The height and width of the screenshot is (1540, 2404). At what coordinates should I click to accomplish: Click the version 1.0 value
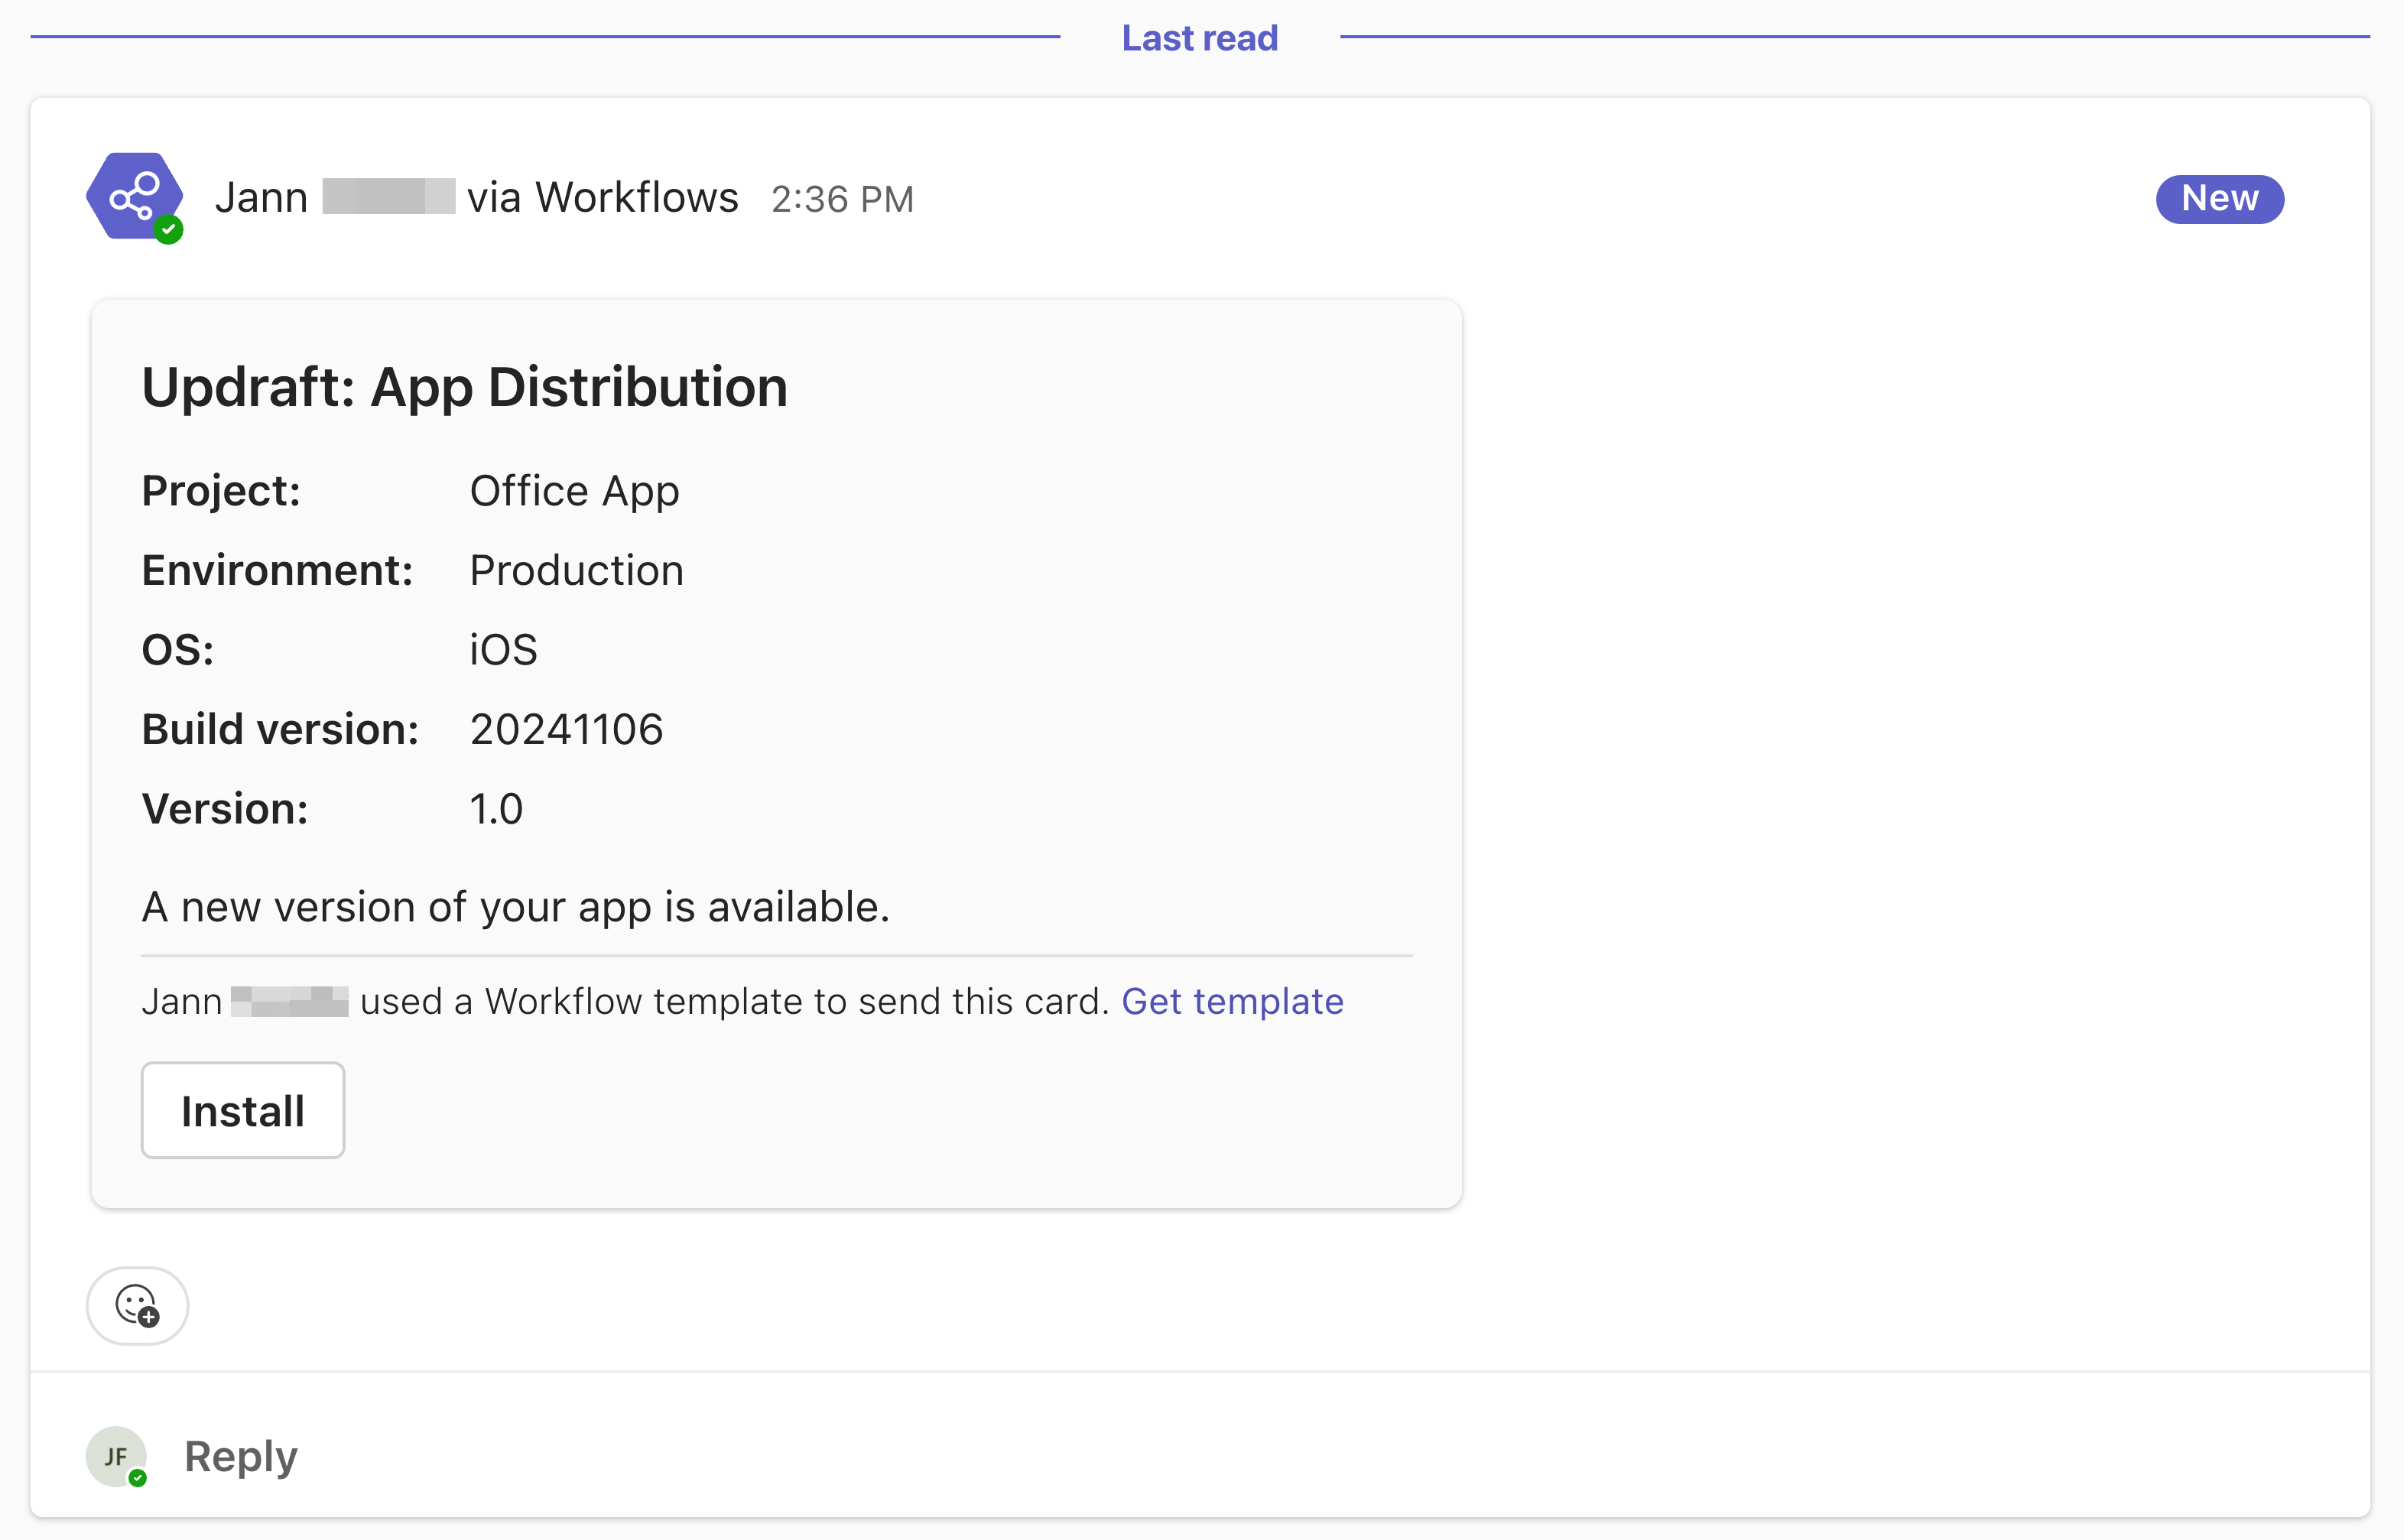496,809
